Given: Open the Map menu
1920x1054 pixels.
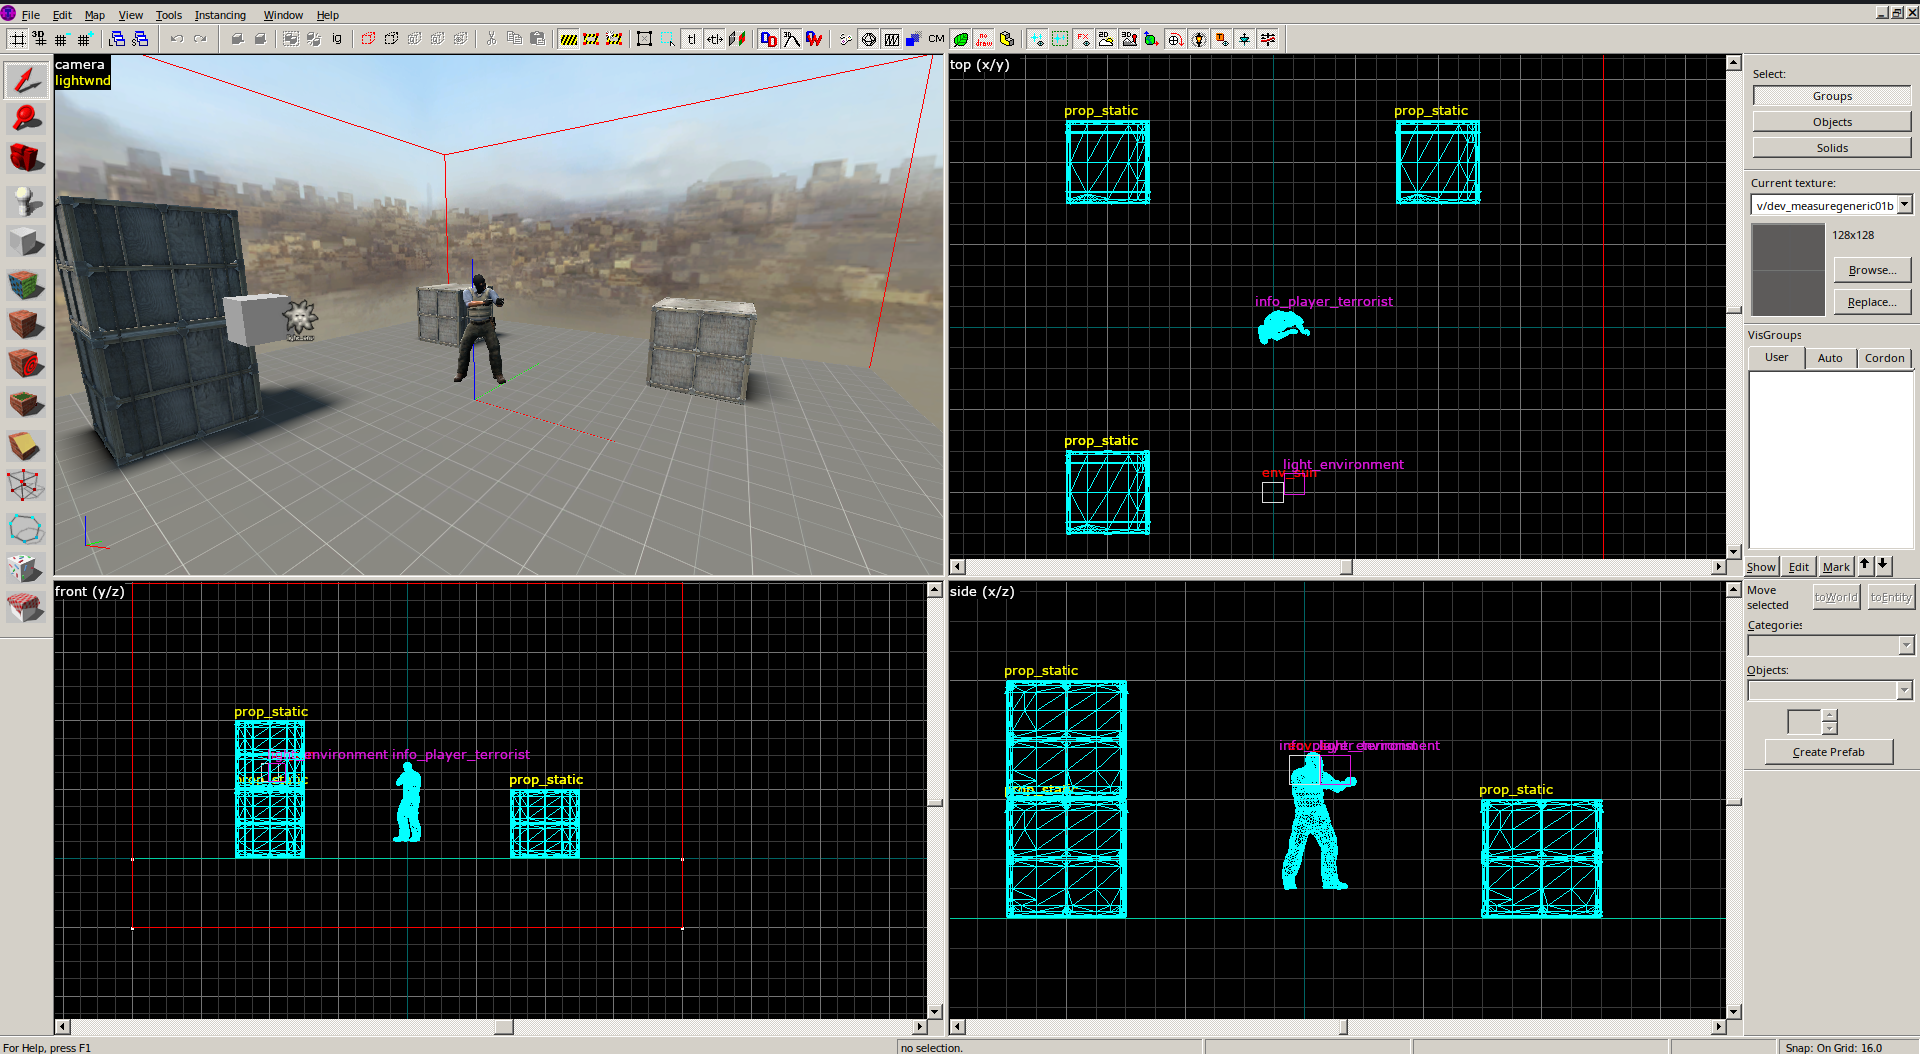Looking at the screenshot, I should coord(95,15).
